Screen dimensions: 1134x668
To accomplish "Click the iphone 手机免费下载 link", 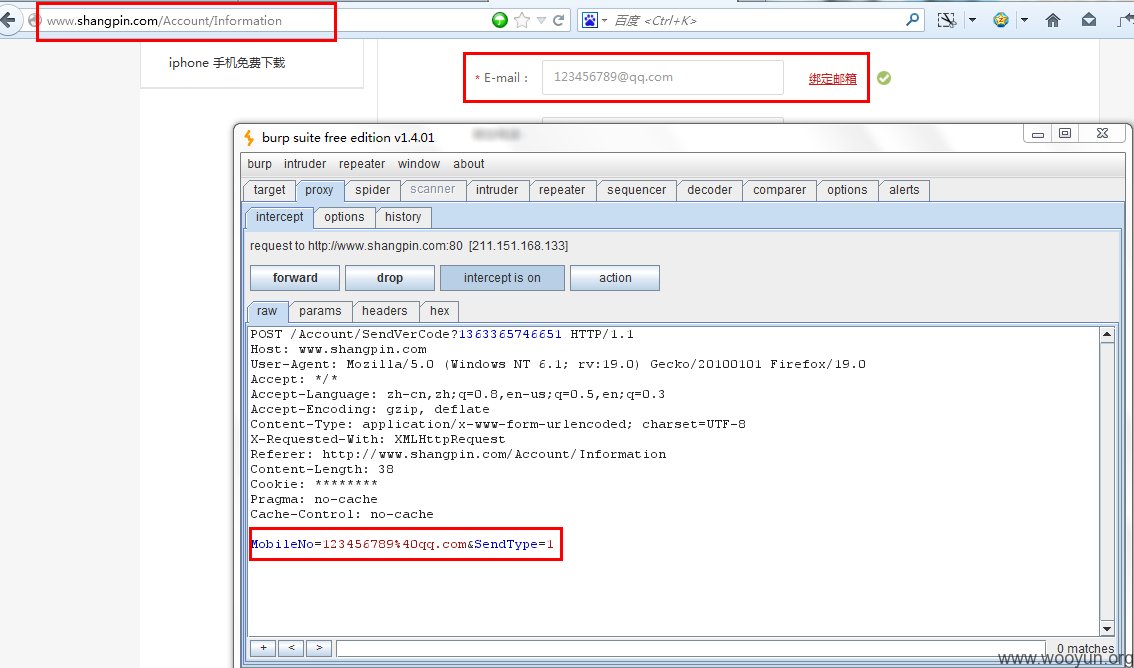I will click(x=227, y=63).
